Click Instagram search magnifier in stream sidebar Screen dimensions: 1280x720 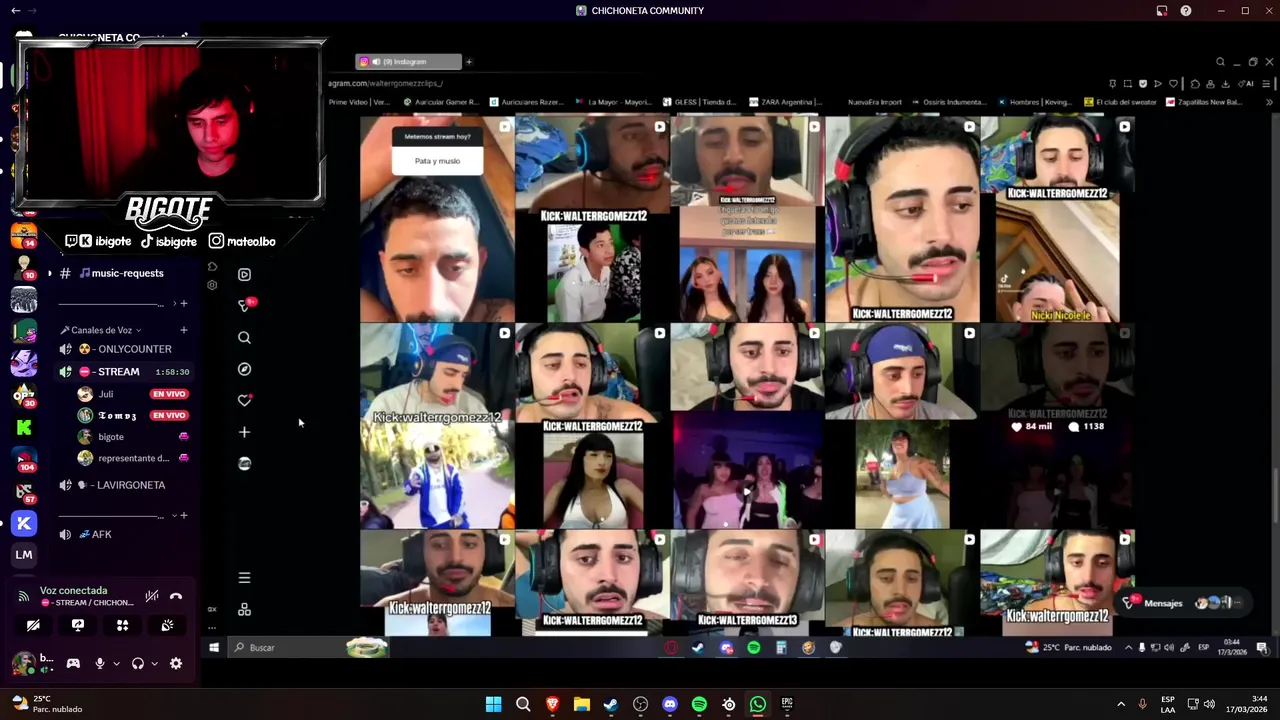click(x=244, y=338)
